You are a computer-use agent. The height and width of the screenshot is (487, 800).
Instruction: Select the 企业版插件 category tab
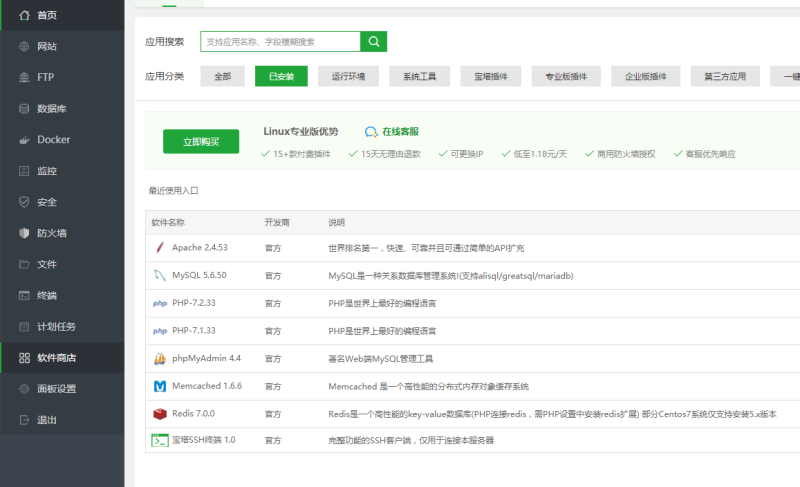[x=645, y=76]
